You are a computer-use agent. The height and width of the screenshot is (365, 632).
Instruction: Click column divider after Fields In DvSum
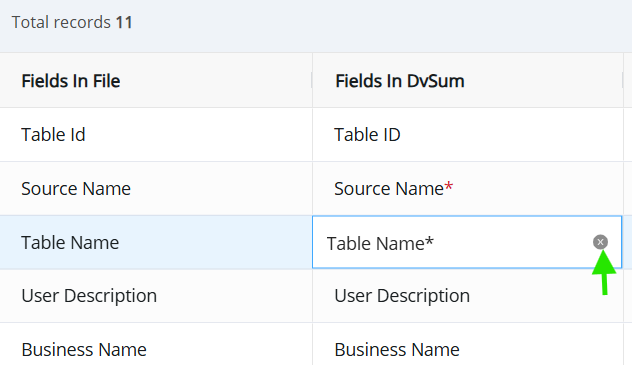[x=623, y=80]
